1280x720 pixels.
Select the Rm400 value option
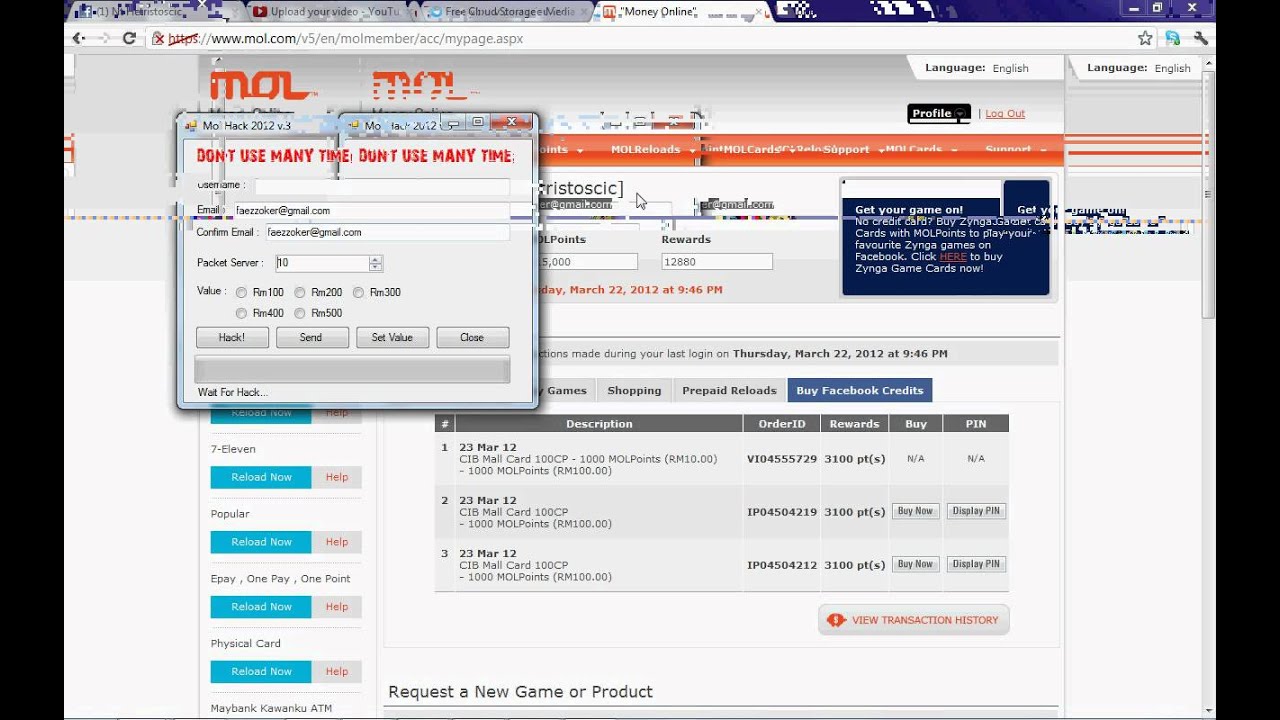[241, 313]
